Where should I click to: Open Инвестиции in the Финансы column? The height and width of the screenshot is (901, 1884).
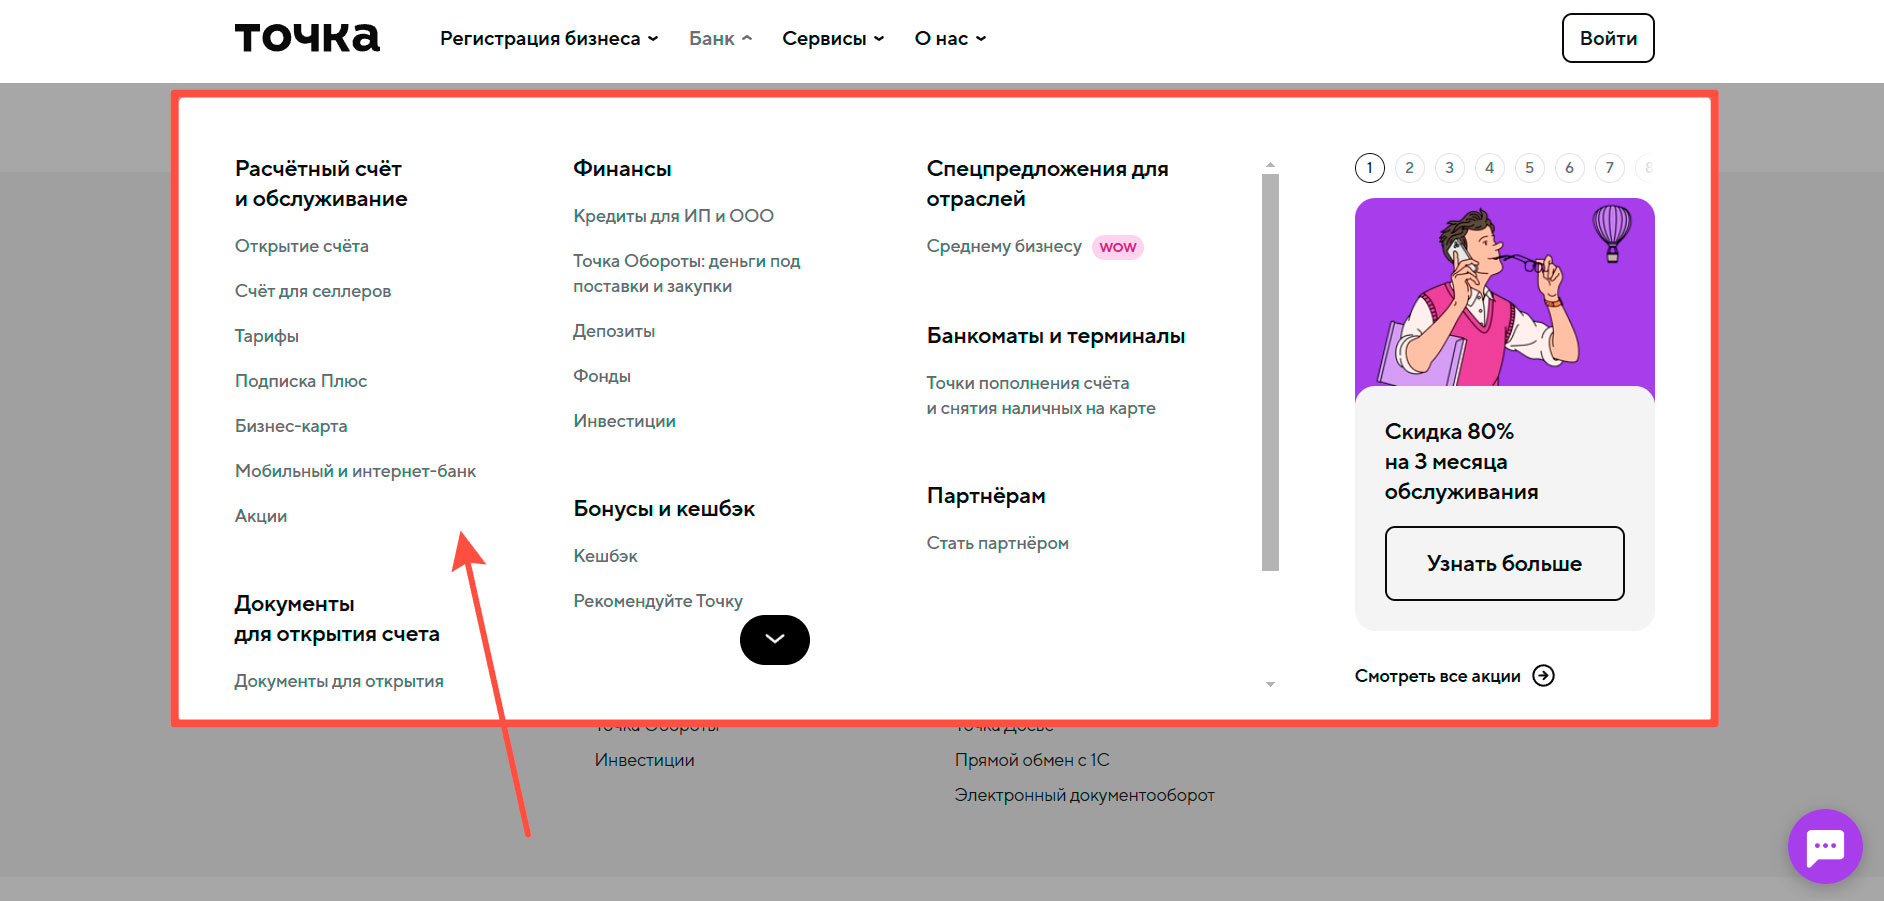coord(624,421)
